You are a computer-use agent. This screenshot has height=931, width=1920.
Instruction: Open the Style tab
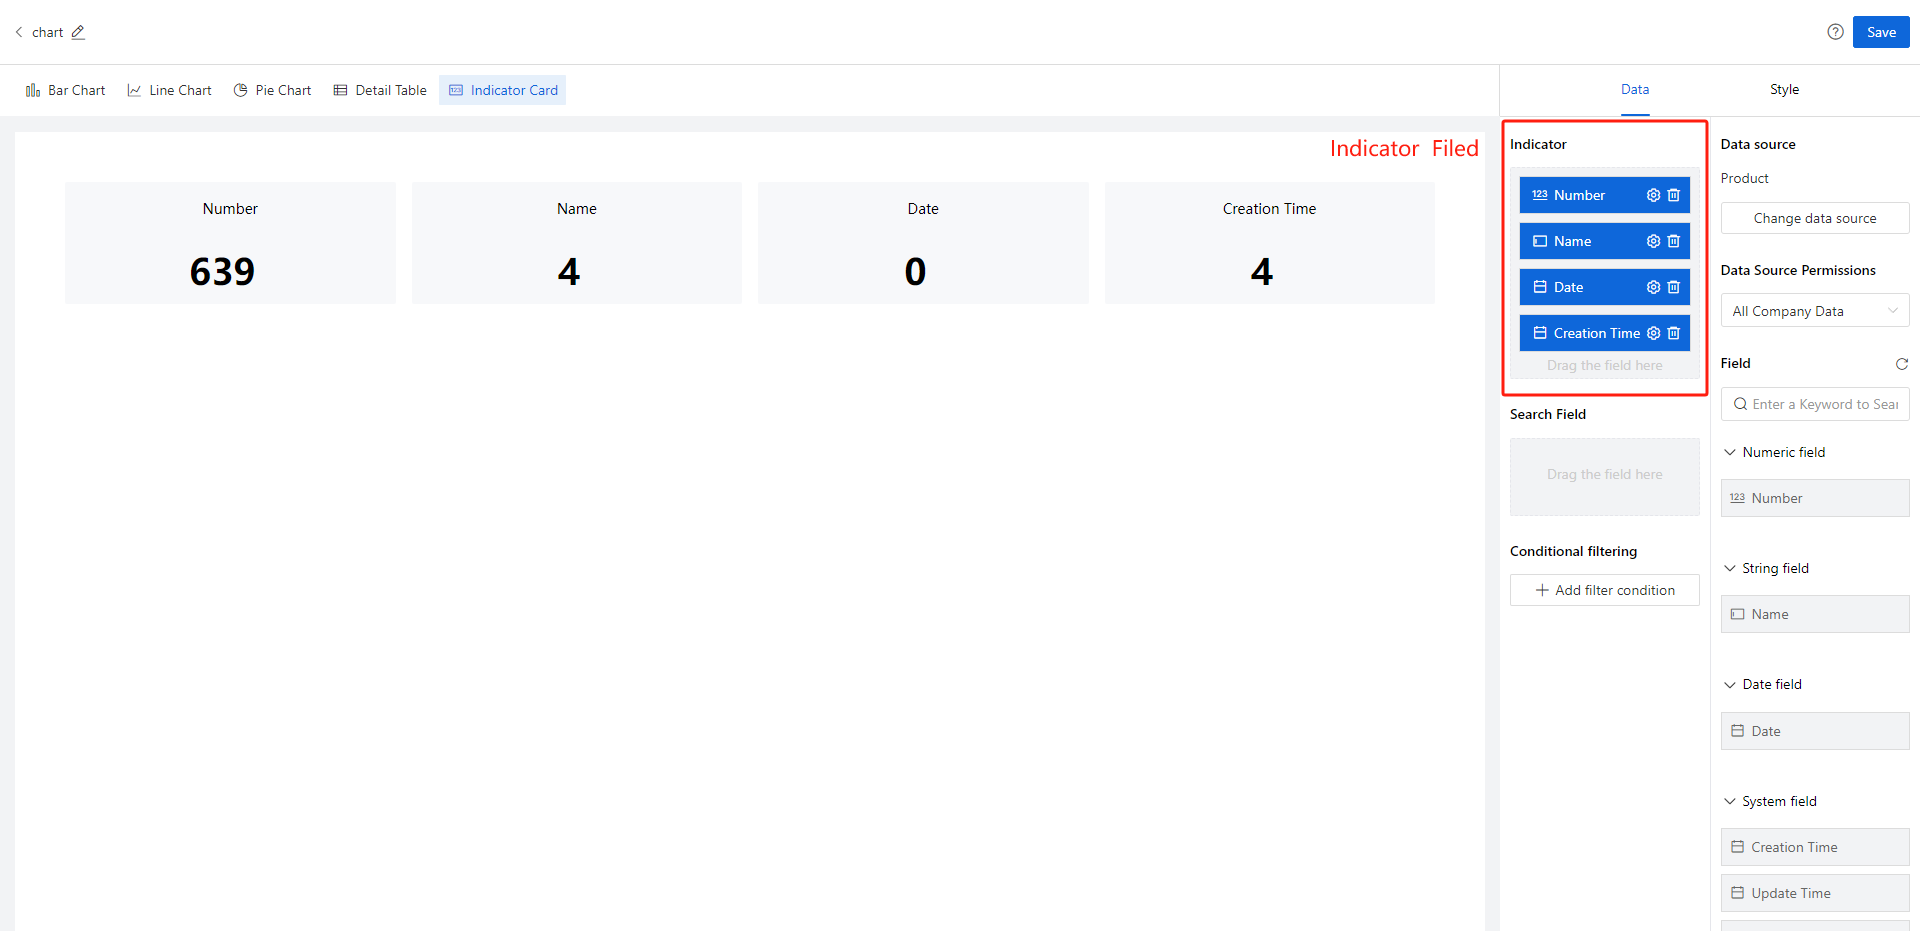click(x=1784, y=89)
